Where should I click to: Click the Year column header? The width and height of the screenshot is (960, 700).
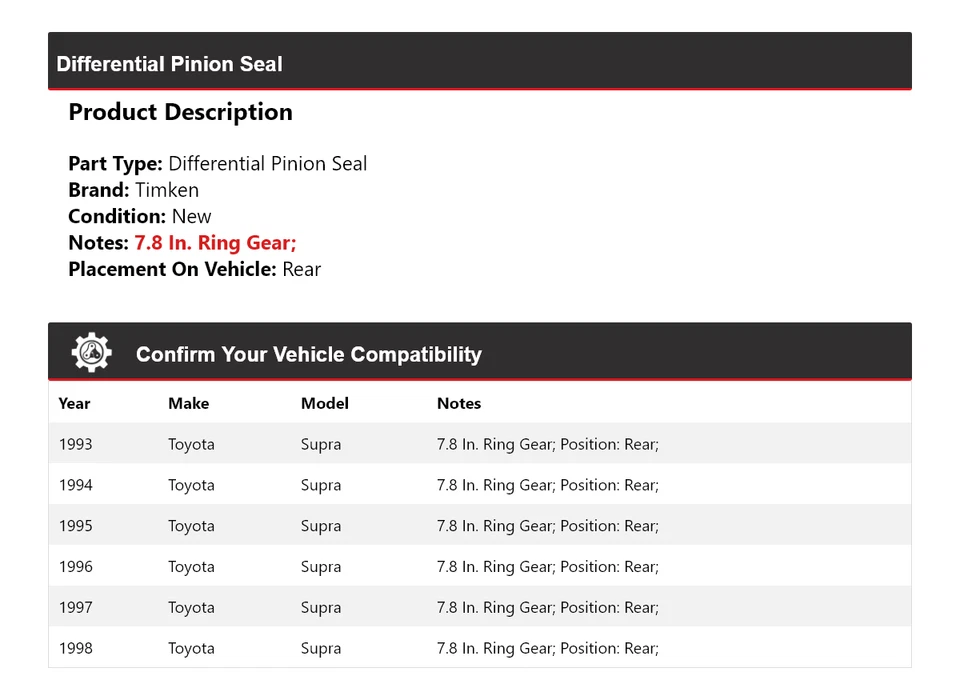[x=74, y=403]
